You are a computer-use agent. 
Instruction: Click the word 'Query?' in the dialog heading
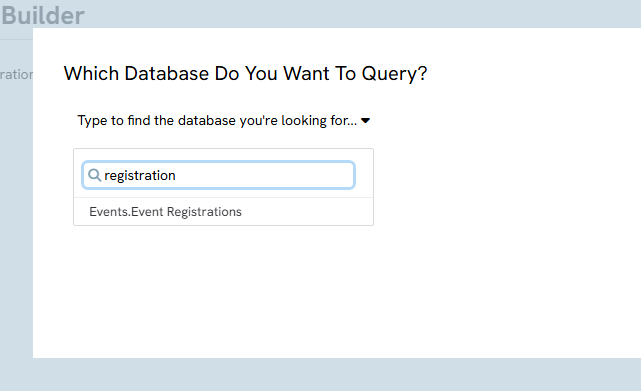394,74
